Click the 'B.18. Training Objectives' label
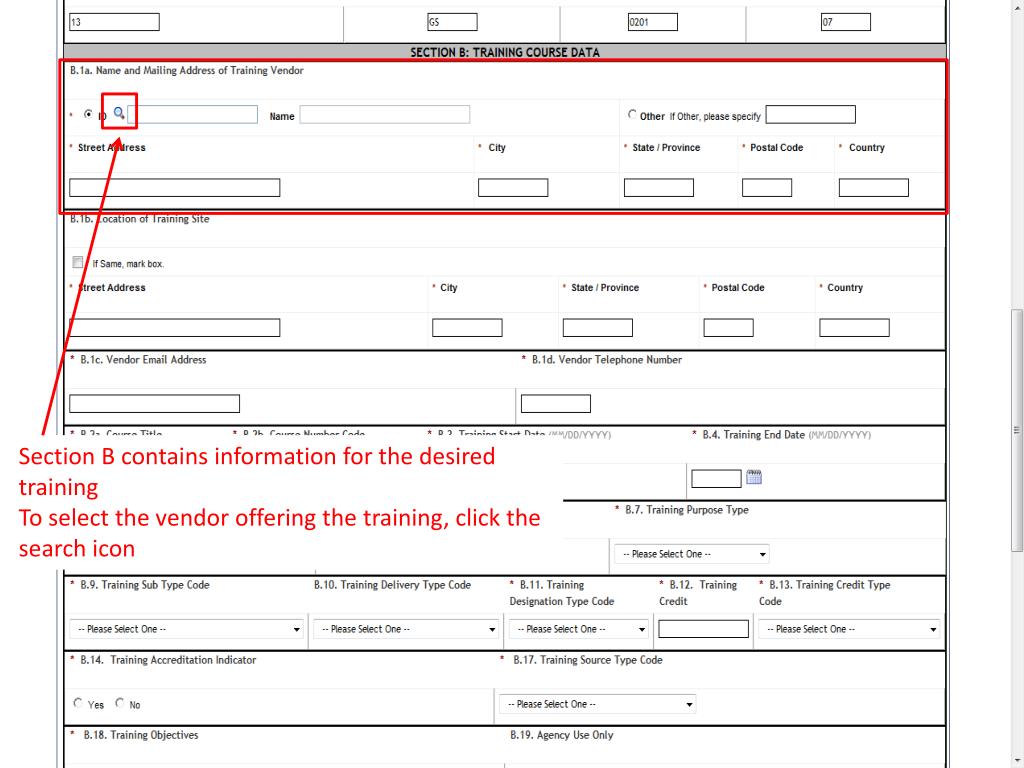Image resolution: width=1024 pixels, height=768 pixels. click(x=140, y=735)
